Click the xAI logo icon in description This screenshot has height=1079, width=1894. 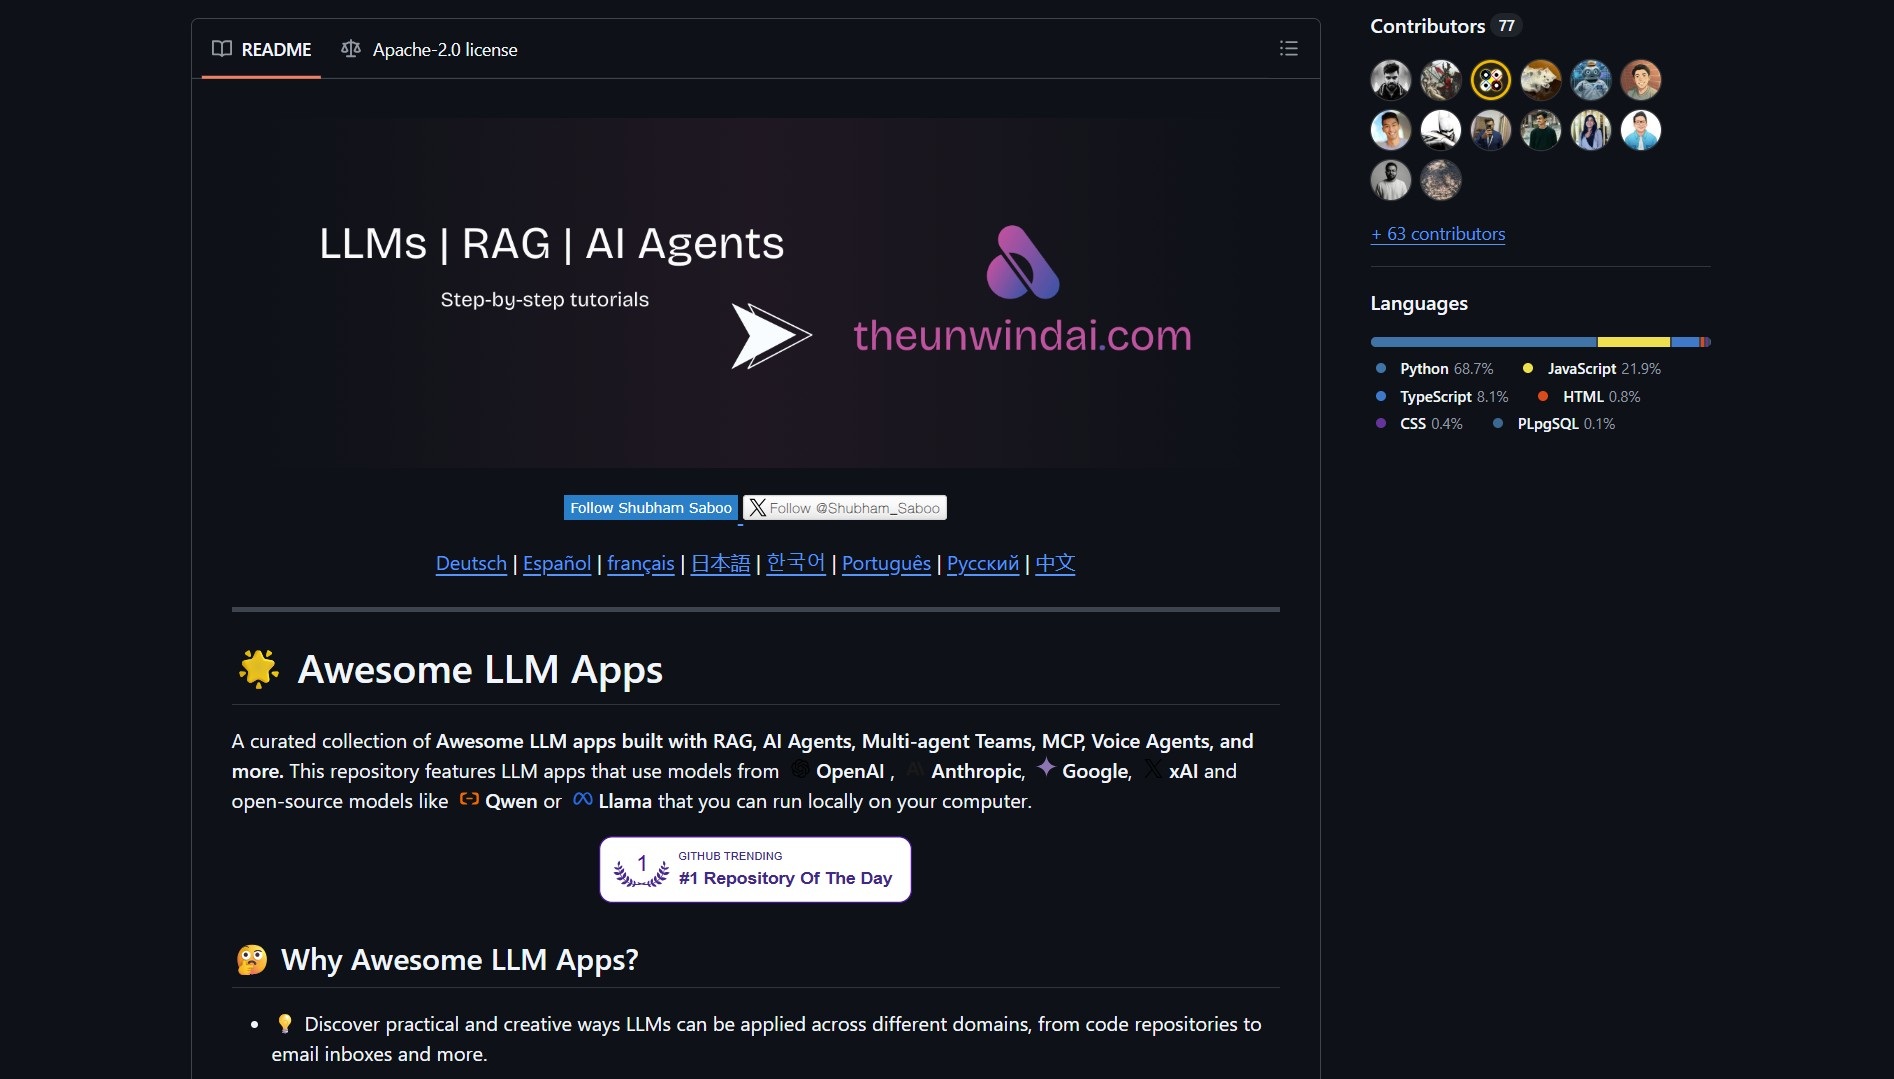tap(1153, 769)
